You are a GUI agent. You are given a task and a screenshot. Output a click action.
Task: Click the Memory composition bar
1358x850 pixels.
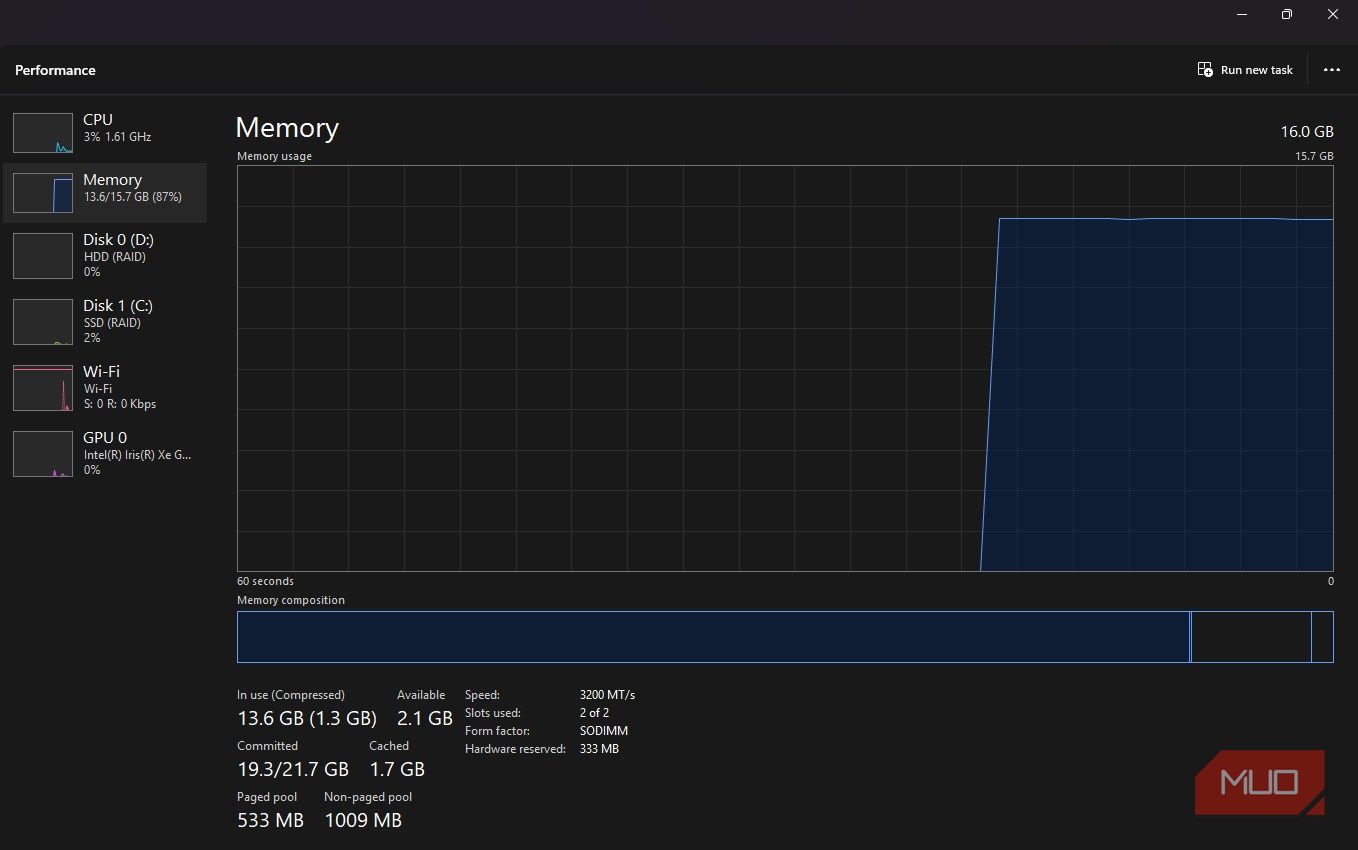click(785, 637)
